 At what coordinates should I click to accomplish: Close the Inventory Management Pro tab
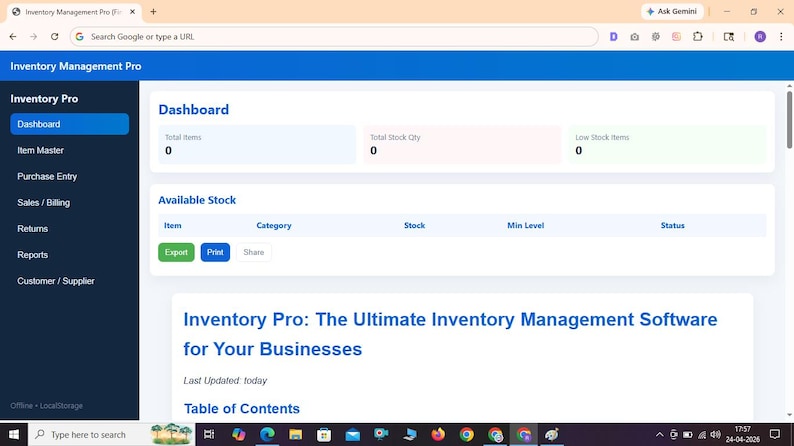(133, 12)
